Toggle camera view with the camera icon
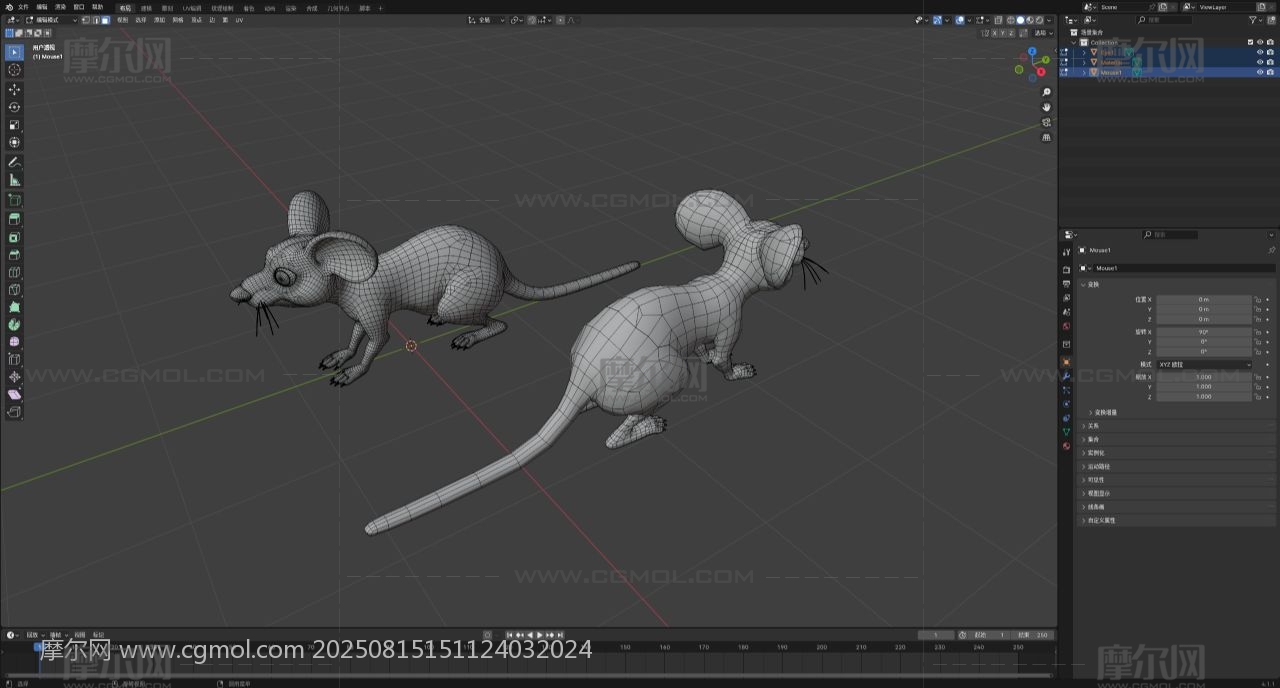 click(1047, 122)
